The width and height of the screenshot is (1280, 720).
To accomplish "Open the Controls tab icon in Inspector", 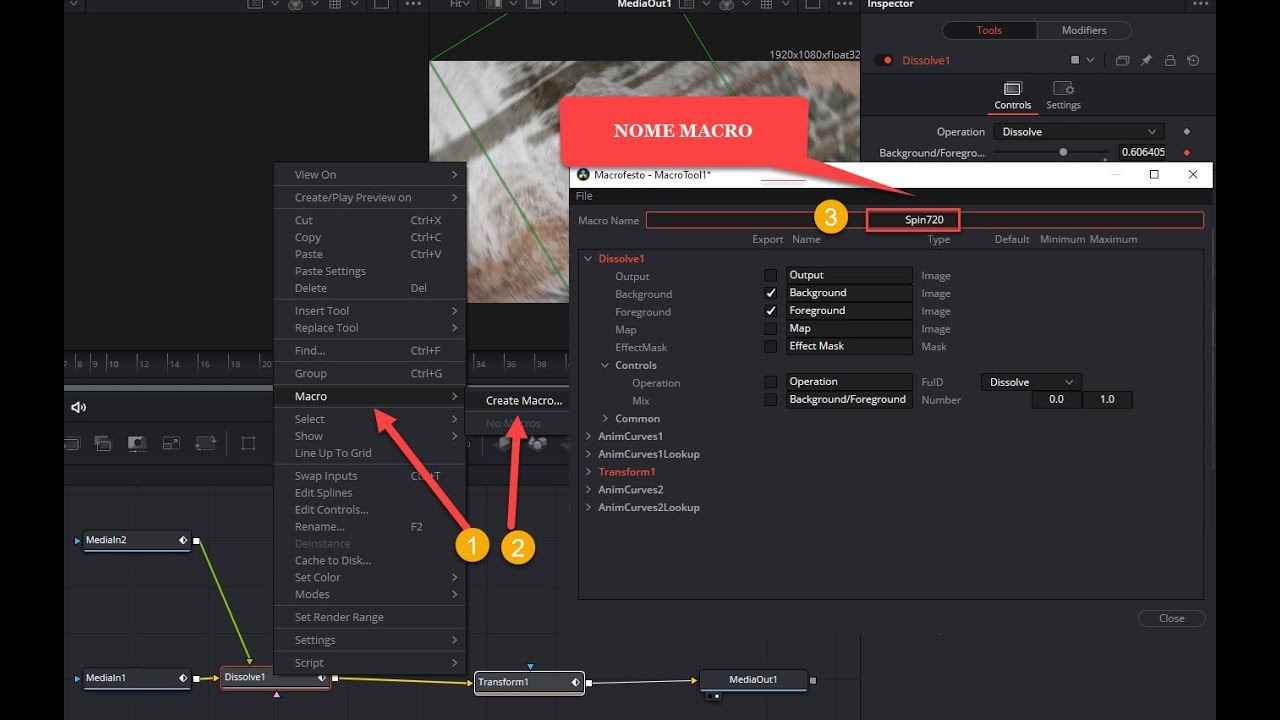I will point(1012,89).
